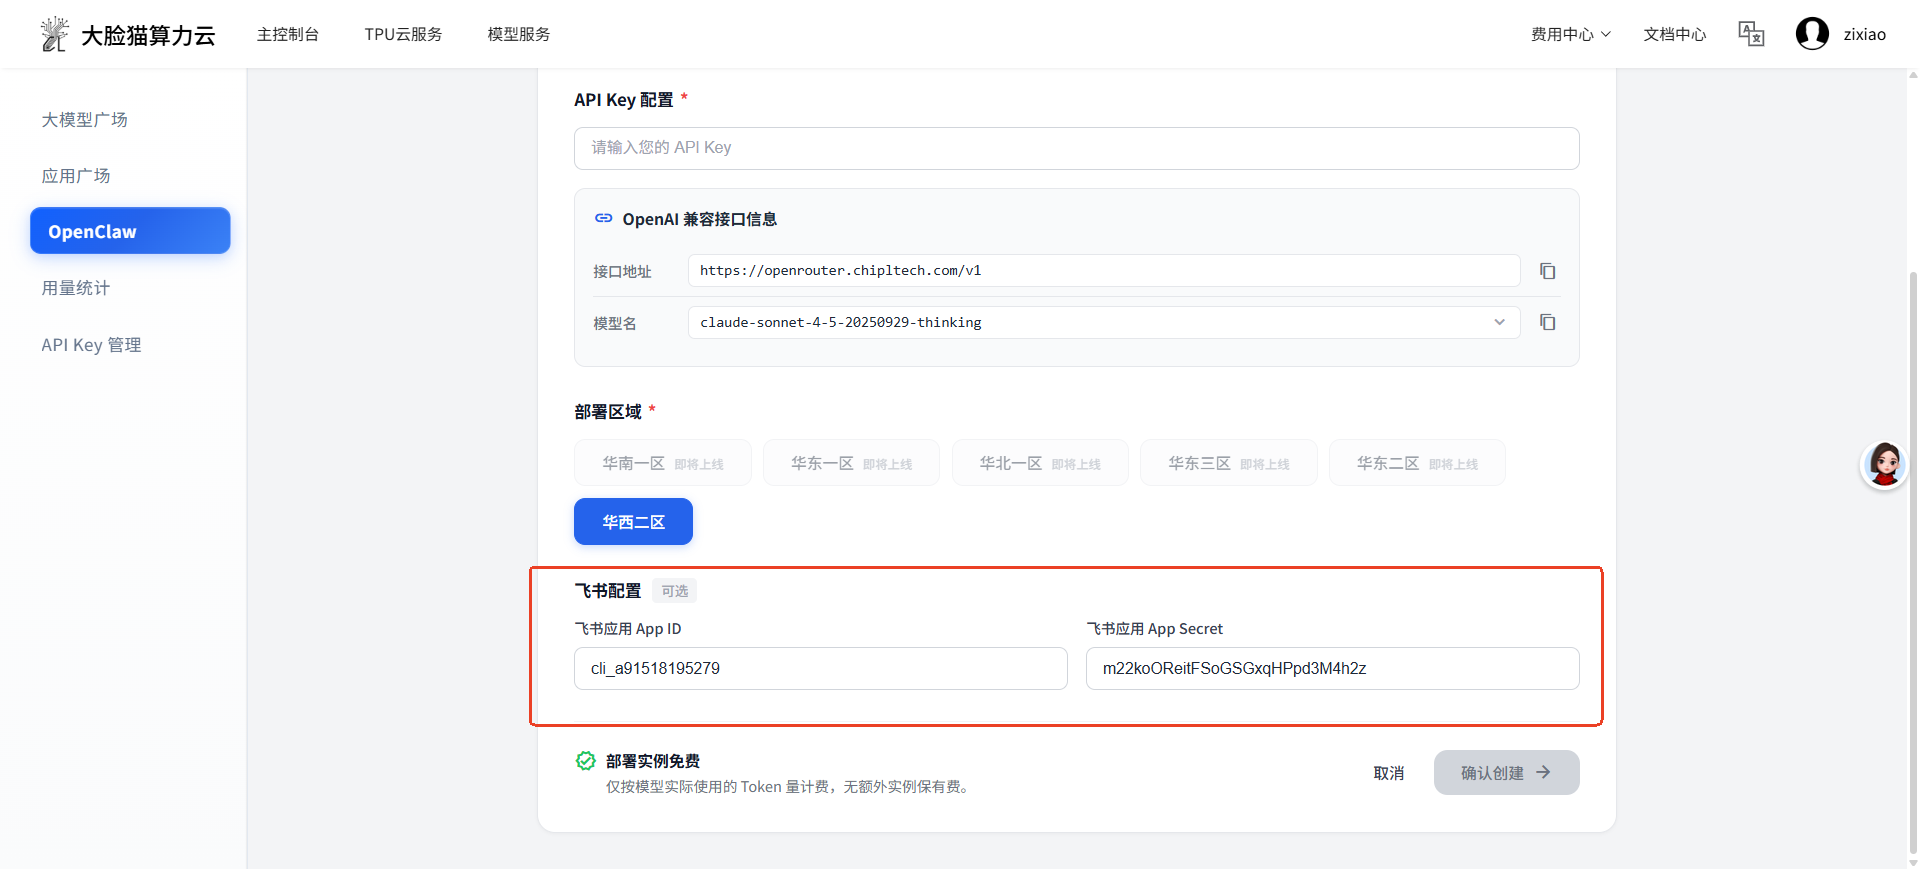Copy the 模型名 value with copy icon
Screen dimensions: 1920x869
pos(1547,322)
